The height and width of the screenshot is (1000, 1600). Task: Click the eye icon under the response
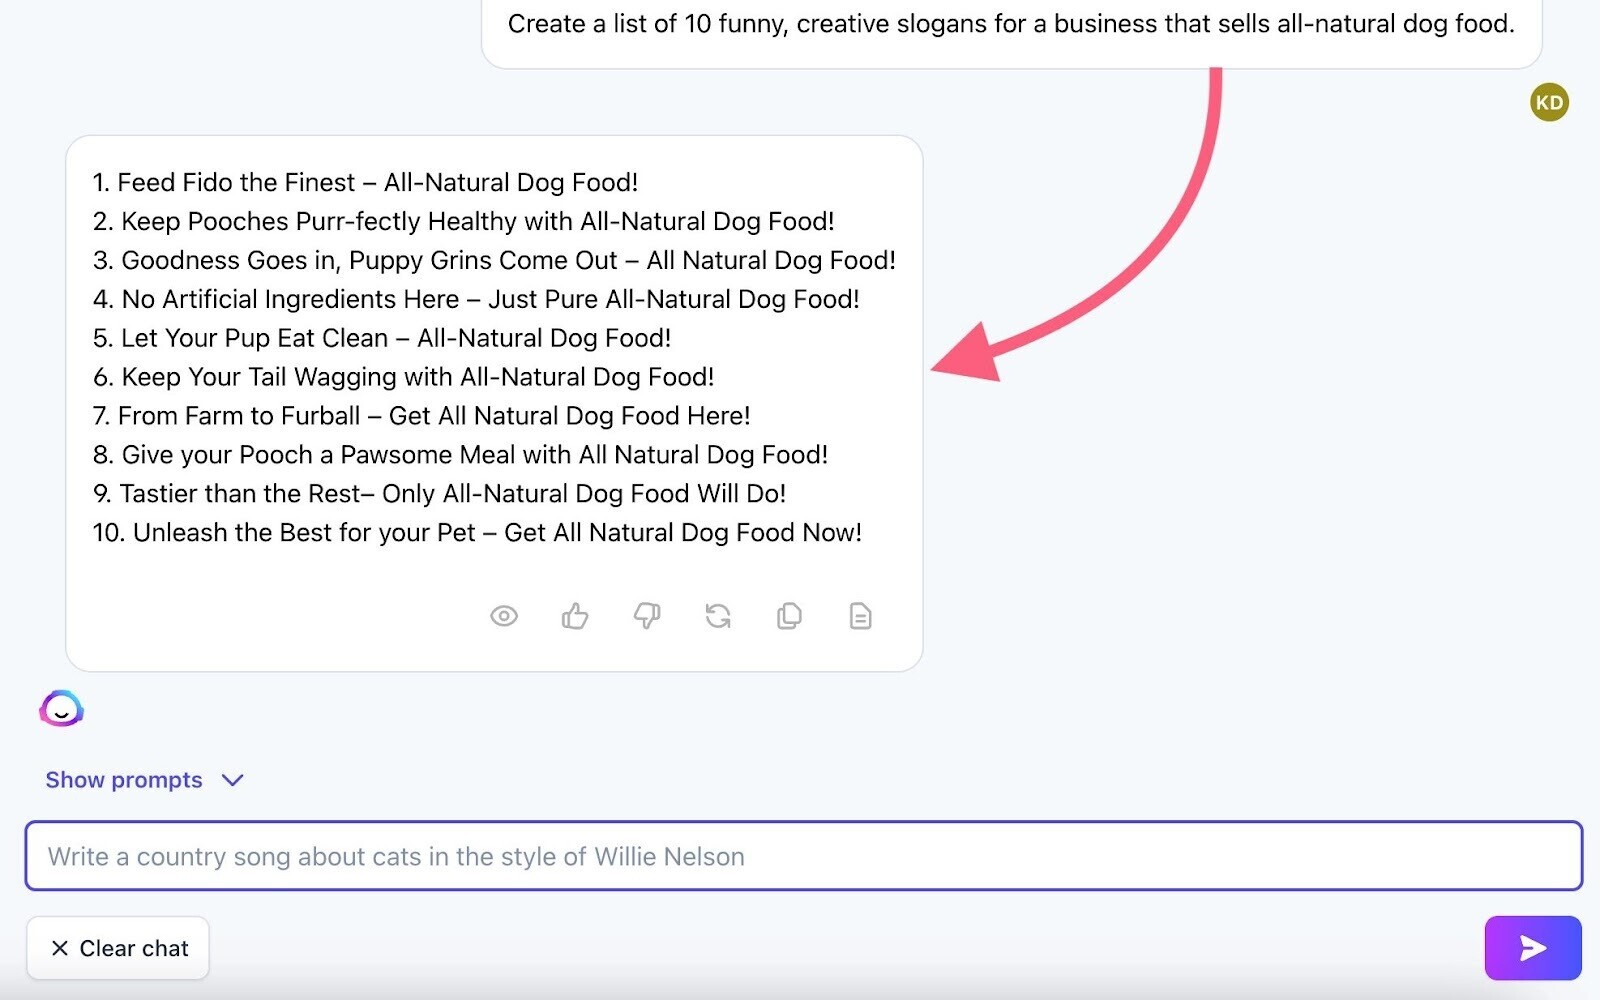coord(504,616)
